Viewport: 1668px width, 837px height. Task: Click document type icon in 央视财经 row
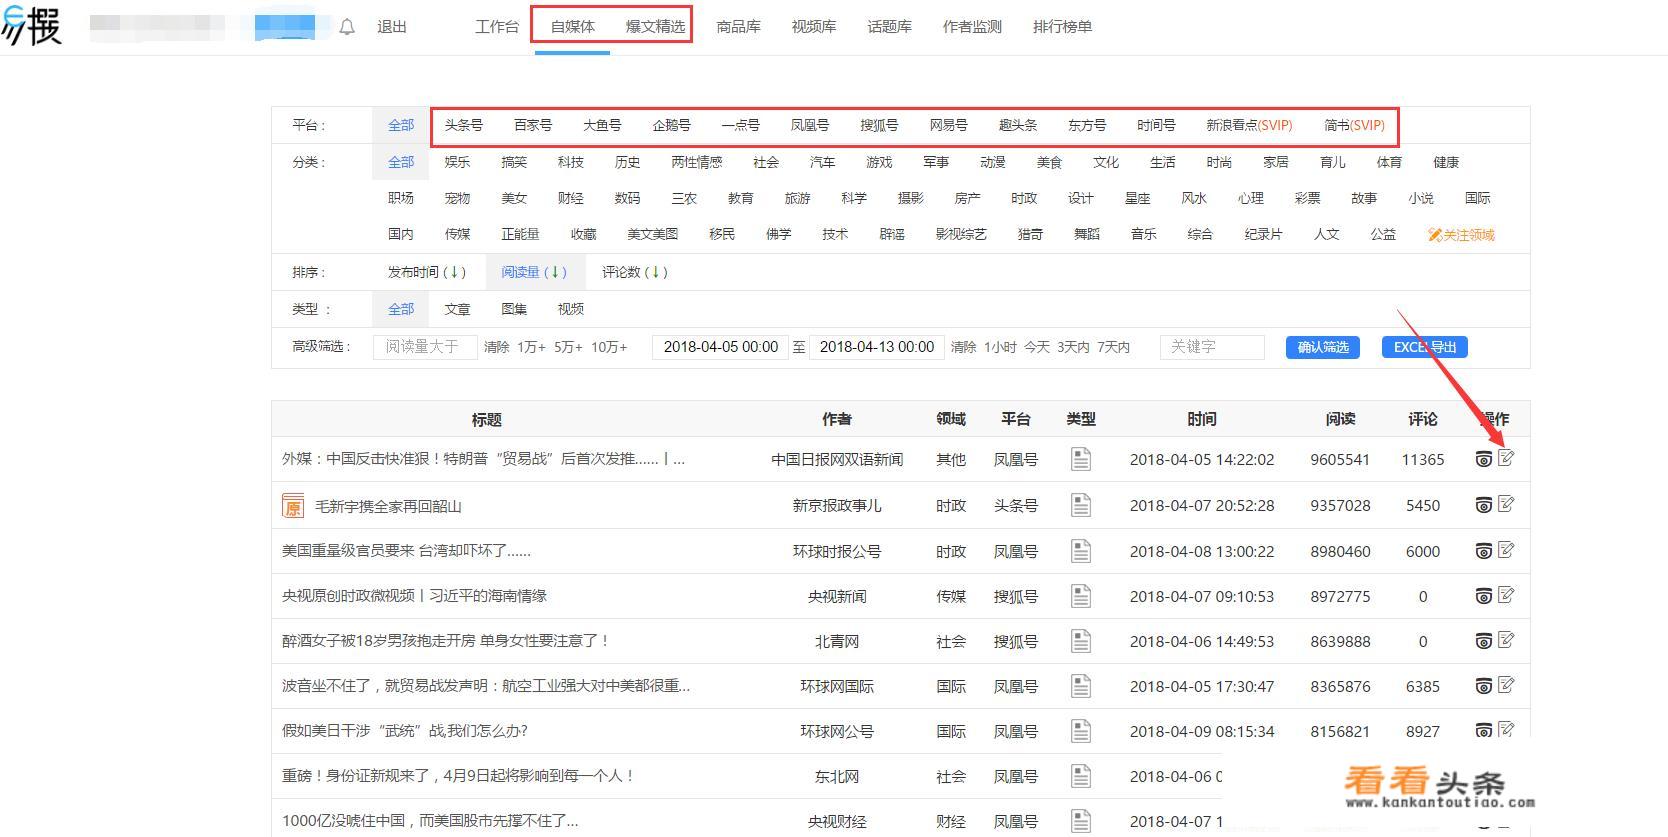tap(1081, 821)
